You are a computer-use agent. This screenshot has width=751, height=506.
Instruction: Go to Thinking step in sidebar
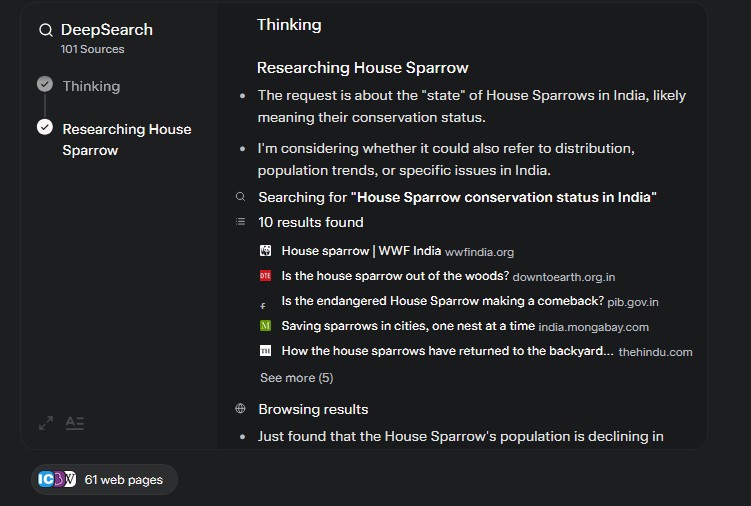91,86
